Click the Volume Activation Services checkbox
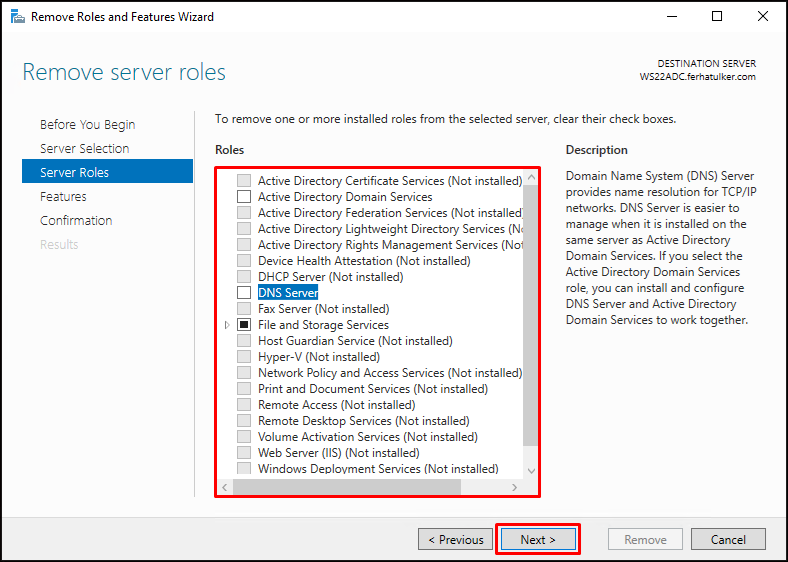 coord(244,437)
